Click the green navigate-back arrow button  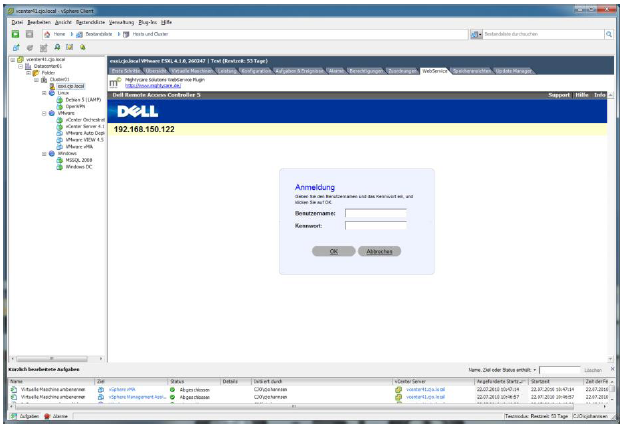tap(15, 34)
